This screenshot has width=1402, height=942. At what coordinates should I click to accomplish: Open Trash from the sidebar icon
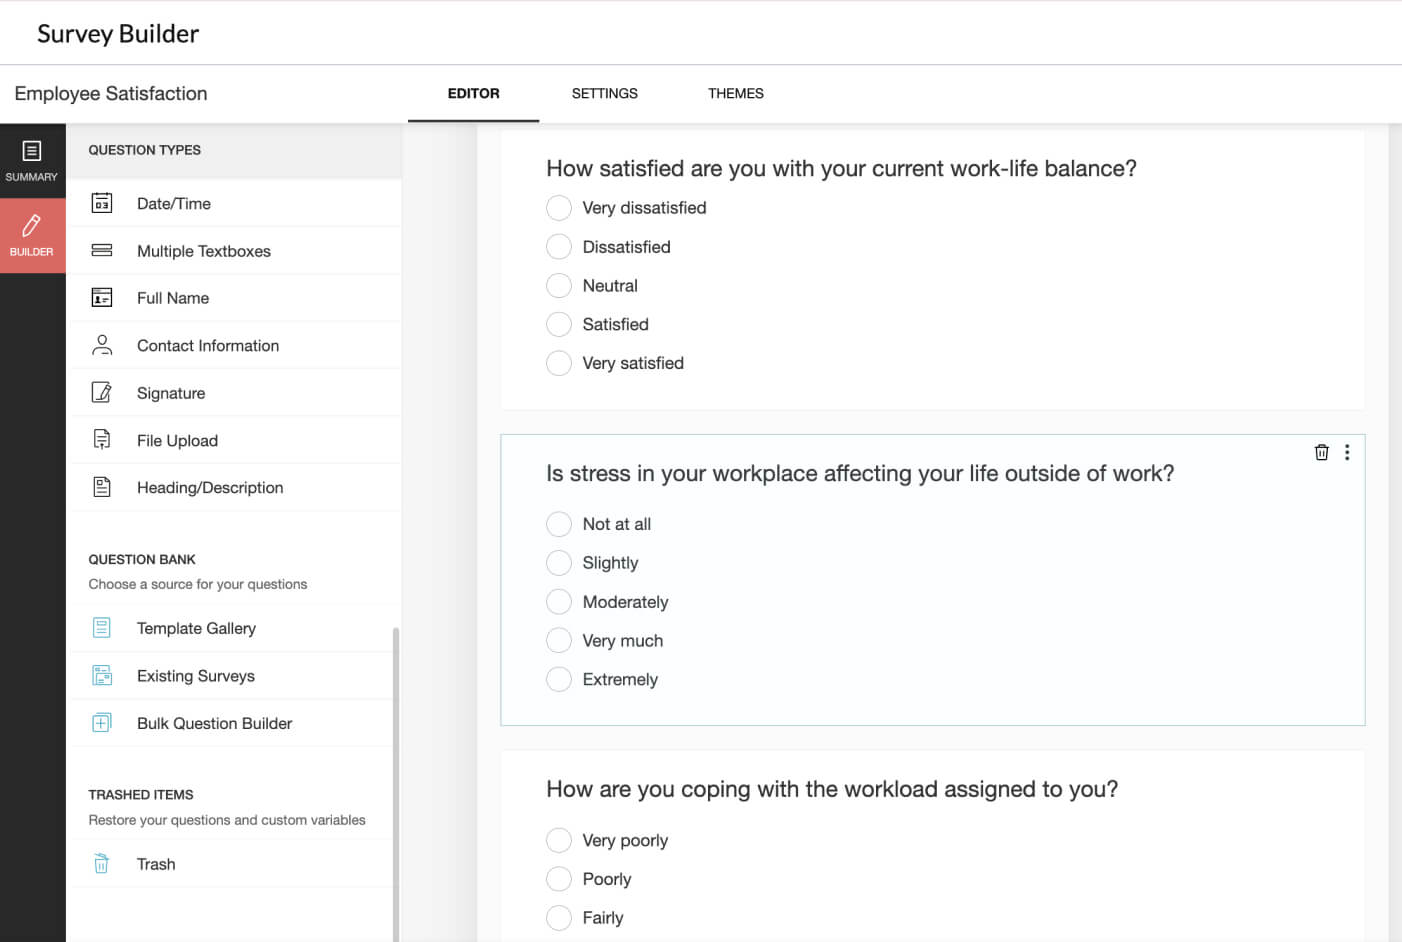(x=101, y=863)
